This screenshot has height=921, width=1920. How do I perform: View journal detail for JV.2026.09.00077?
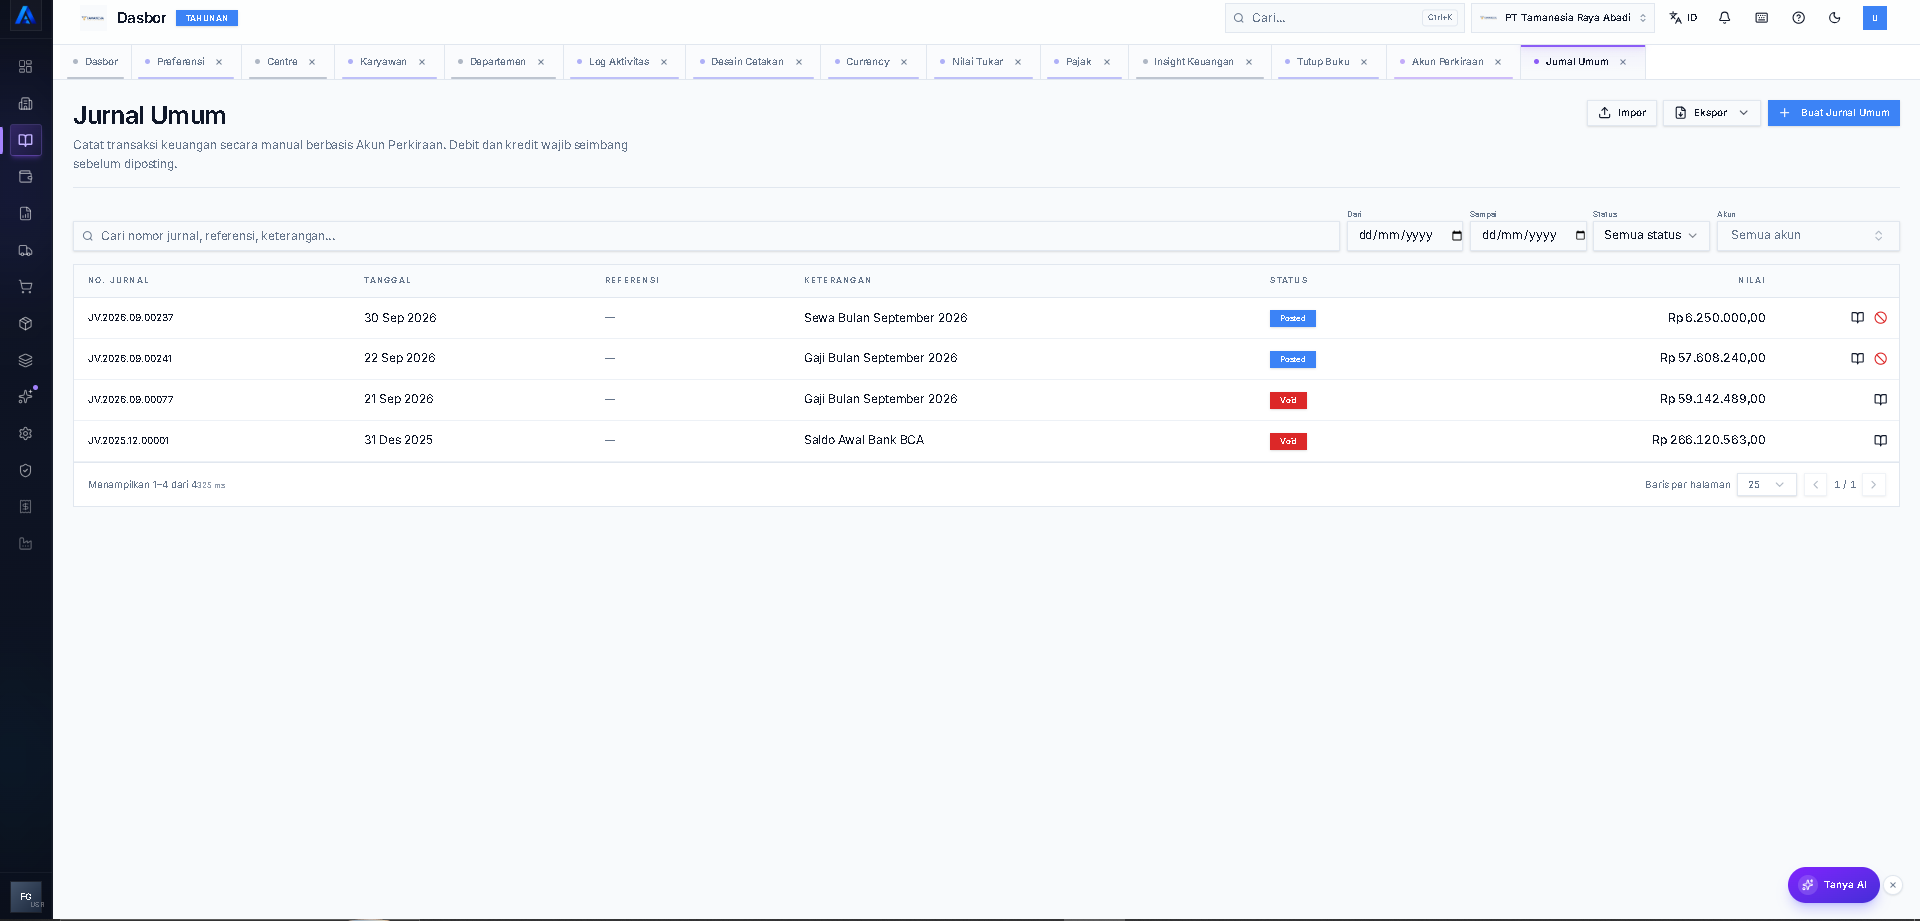click(1881, 400)
